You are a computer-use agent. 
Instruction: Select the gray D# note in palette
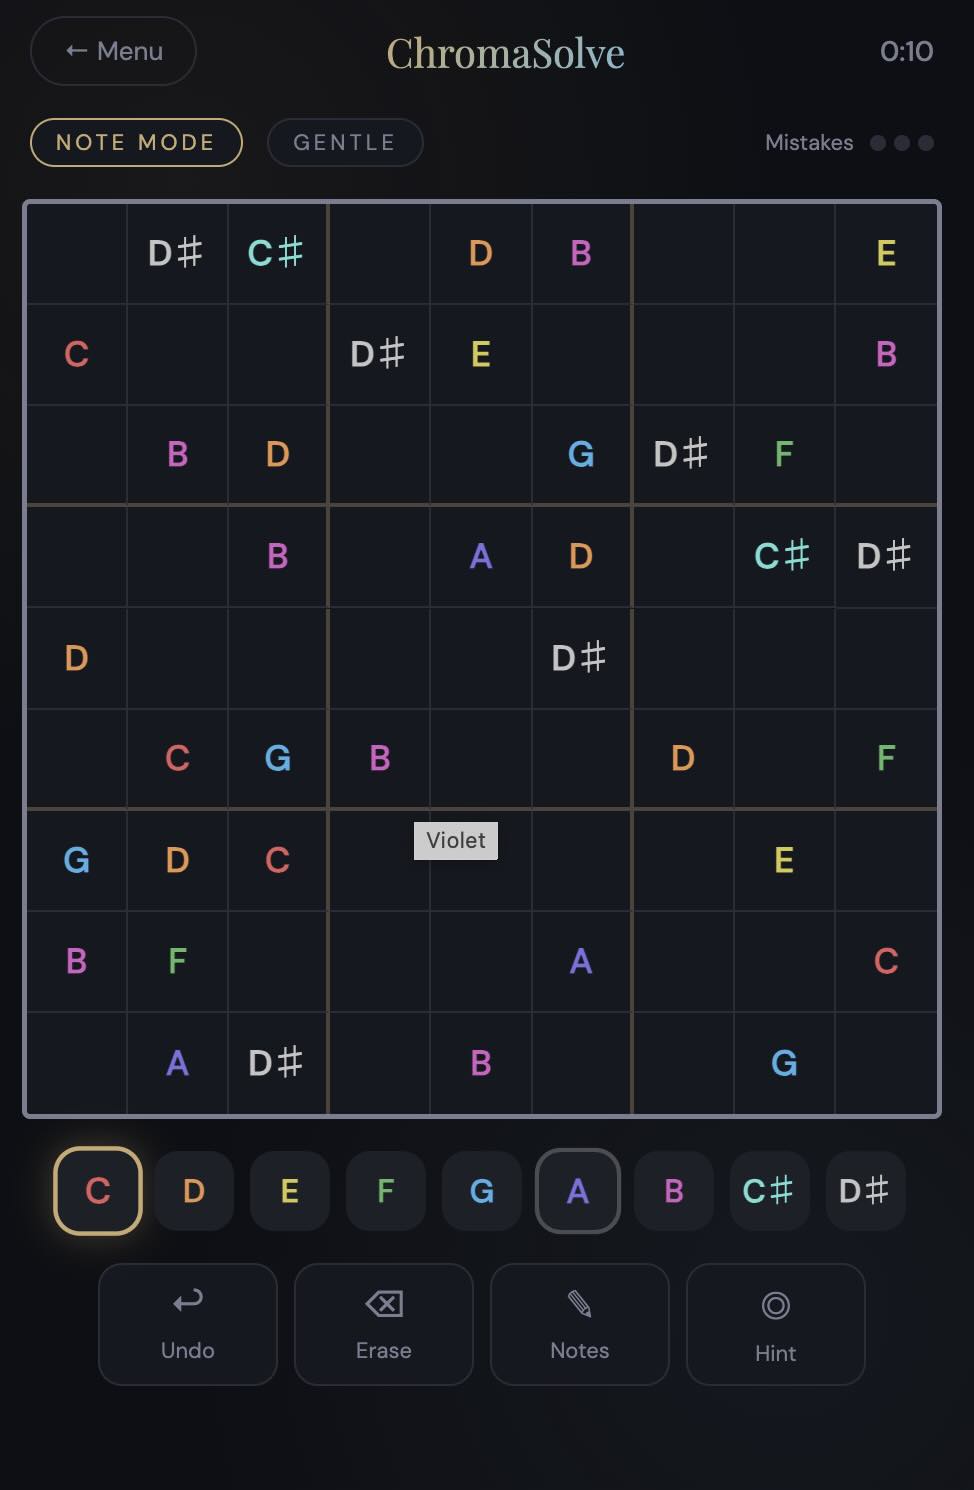click(x=865, y=1190)
